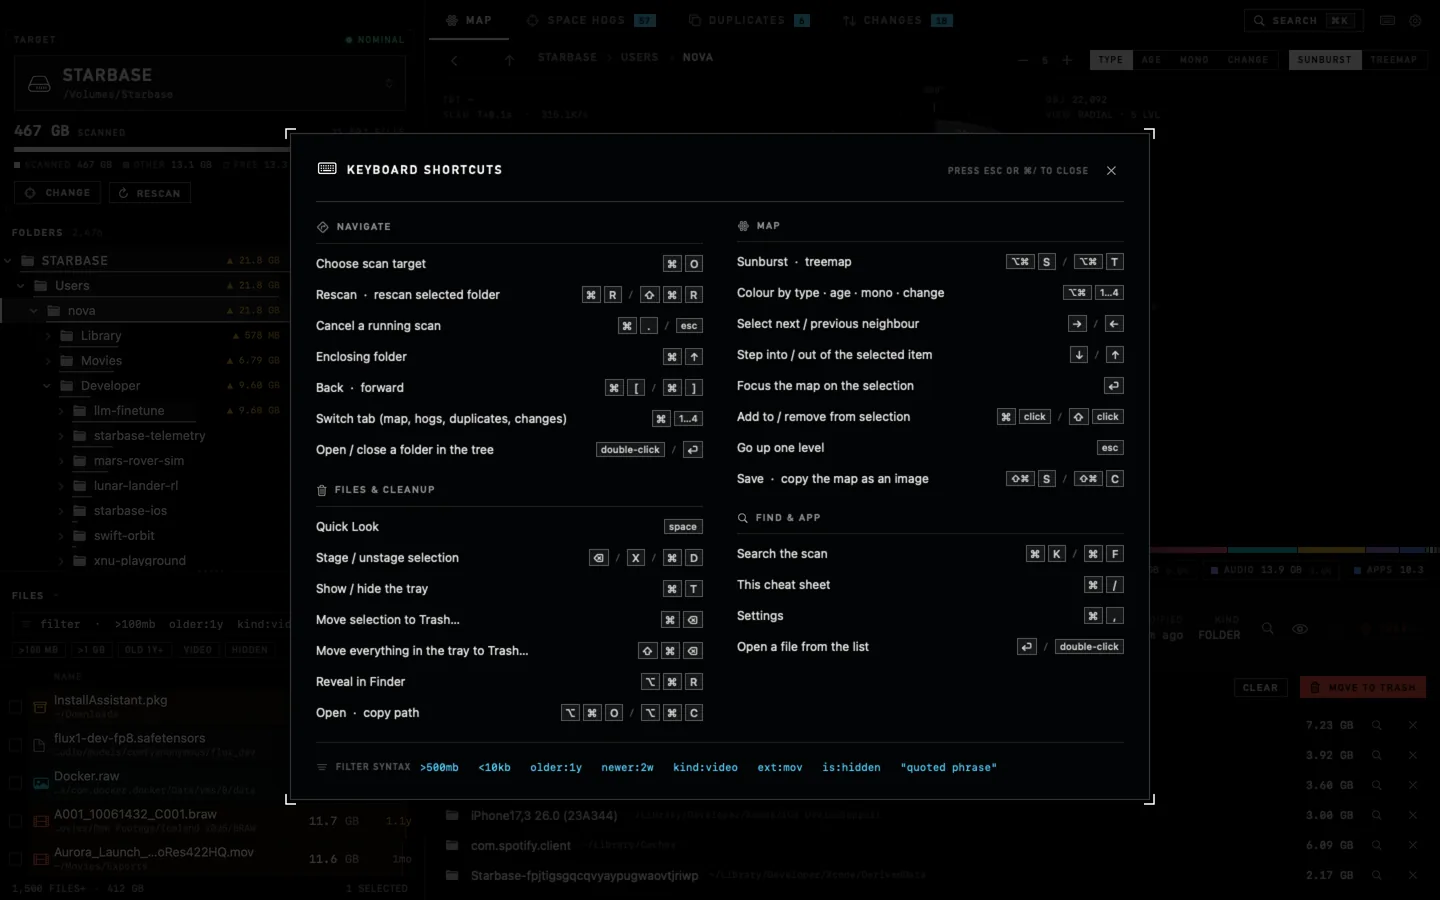Click the magnifier icon in the 3.60 GB row
Screen dimensions: 1440x900
click(x=1377, y=785)
